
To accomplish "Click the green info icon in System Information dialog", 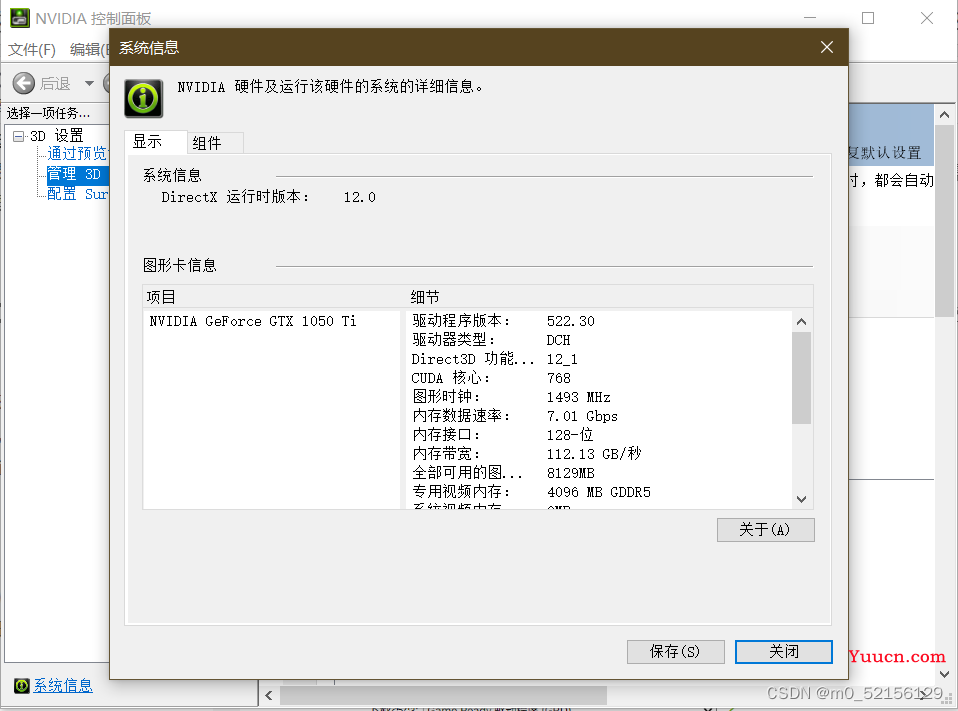I will pos(144,98).
